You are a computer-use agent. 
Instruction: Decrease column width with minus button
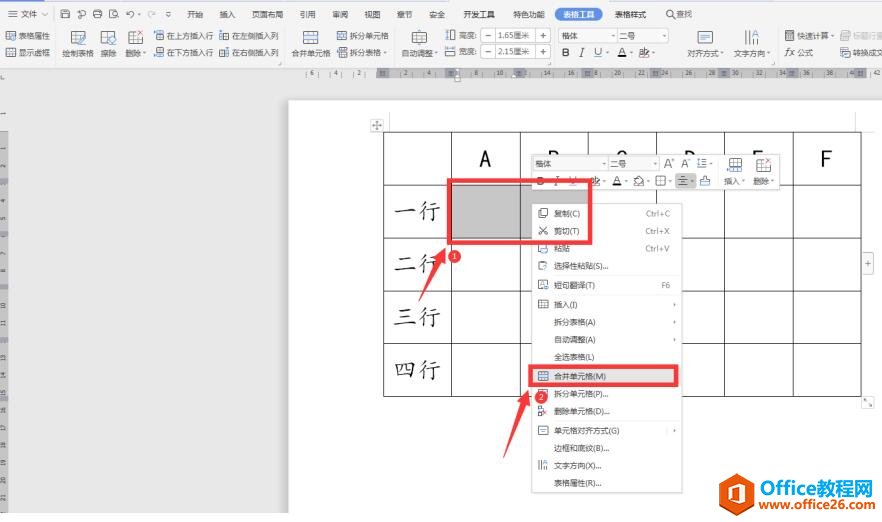488,51
